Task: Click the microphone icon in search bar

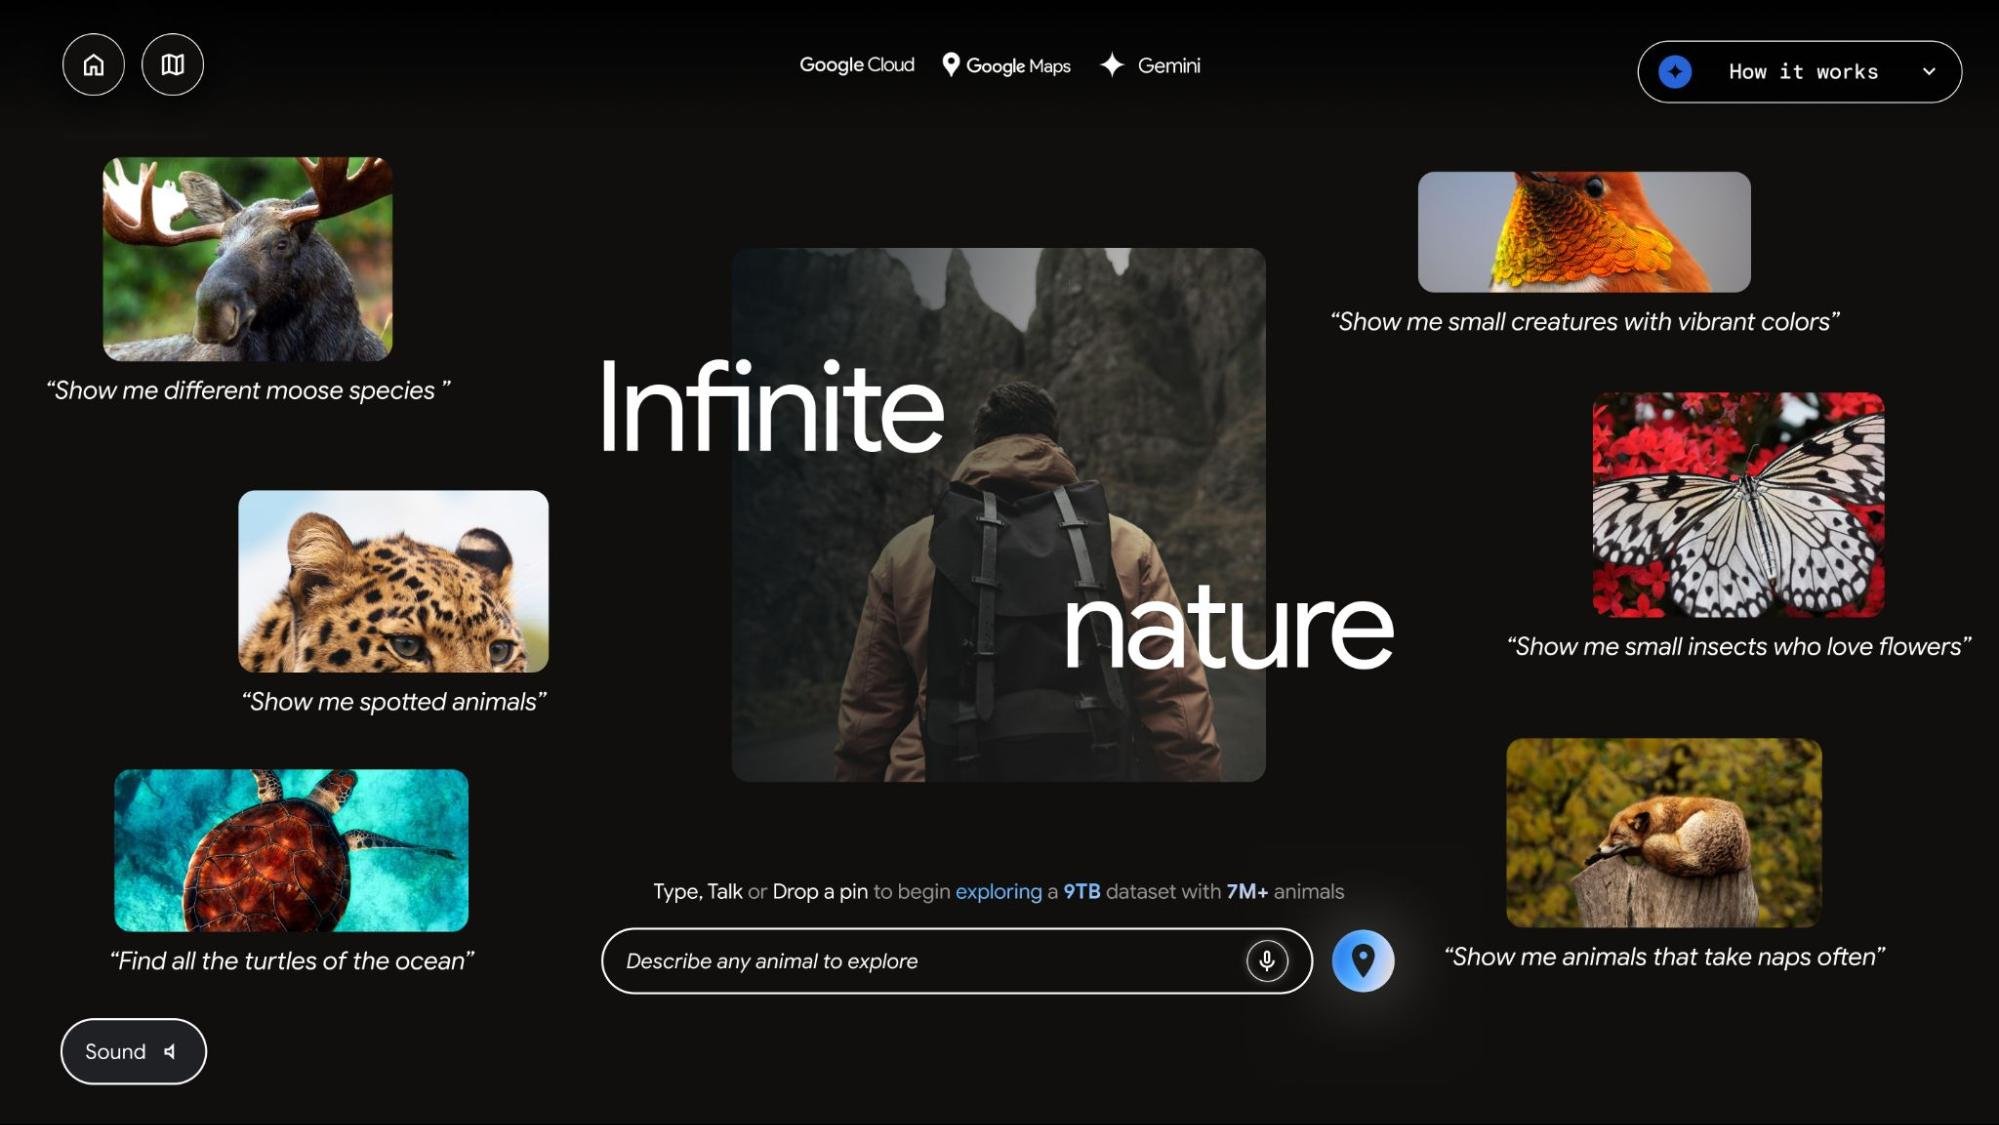Action: click(x=1262, y=960)
